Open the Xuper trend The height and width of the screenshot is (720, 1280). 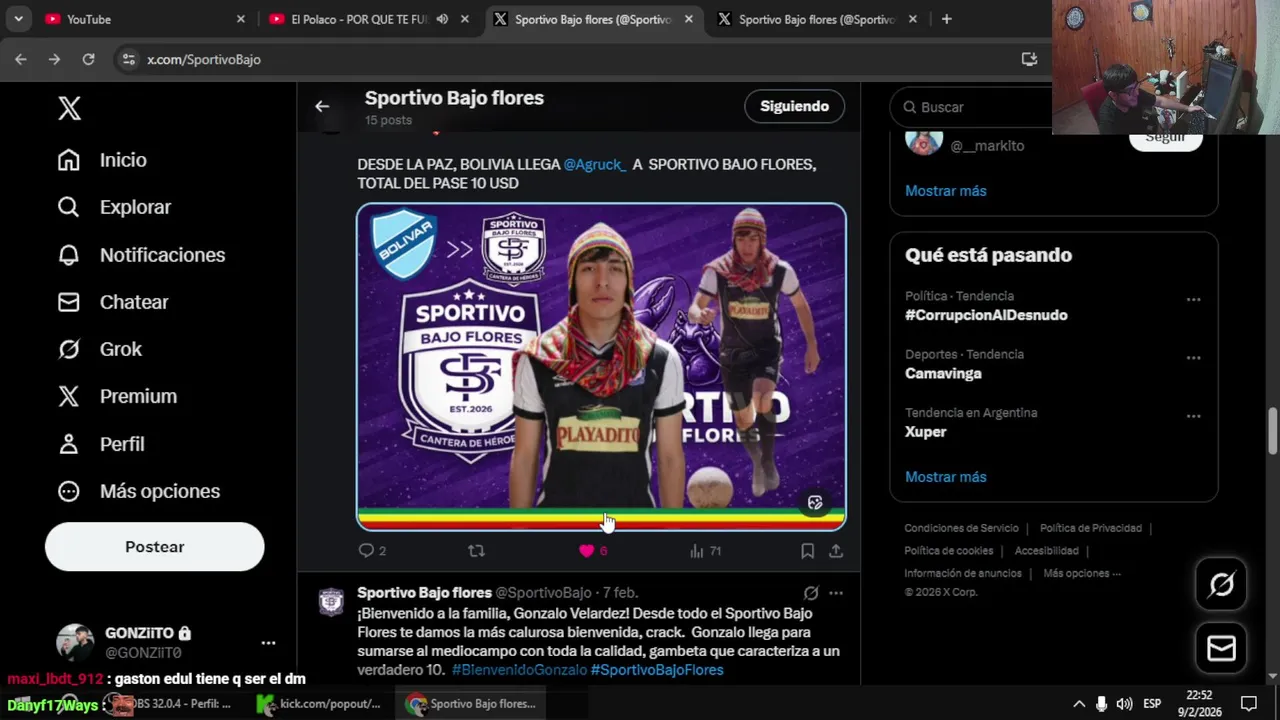tap(925, 432)
